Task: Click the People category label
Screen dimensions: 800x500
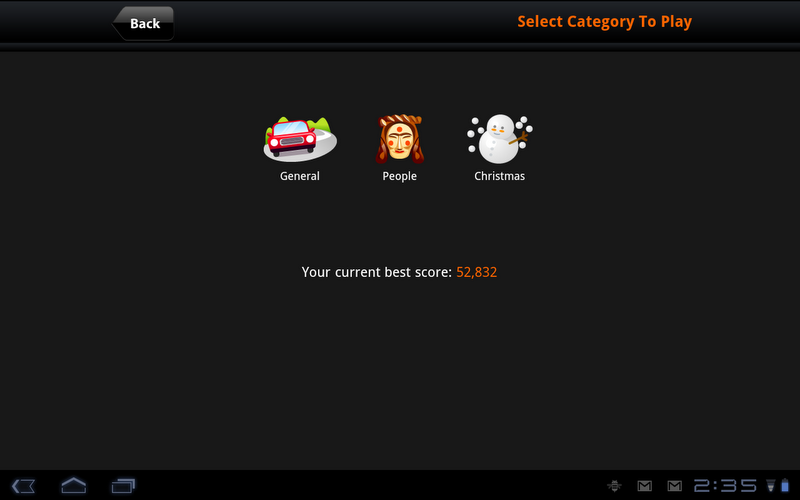Action: 399,177
